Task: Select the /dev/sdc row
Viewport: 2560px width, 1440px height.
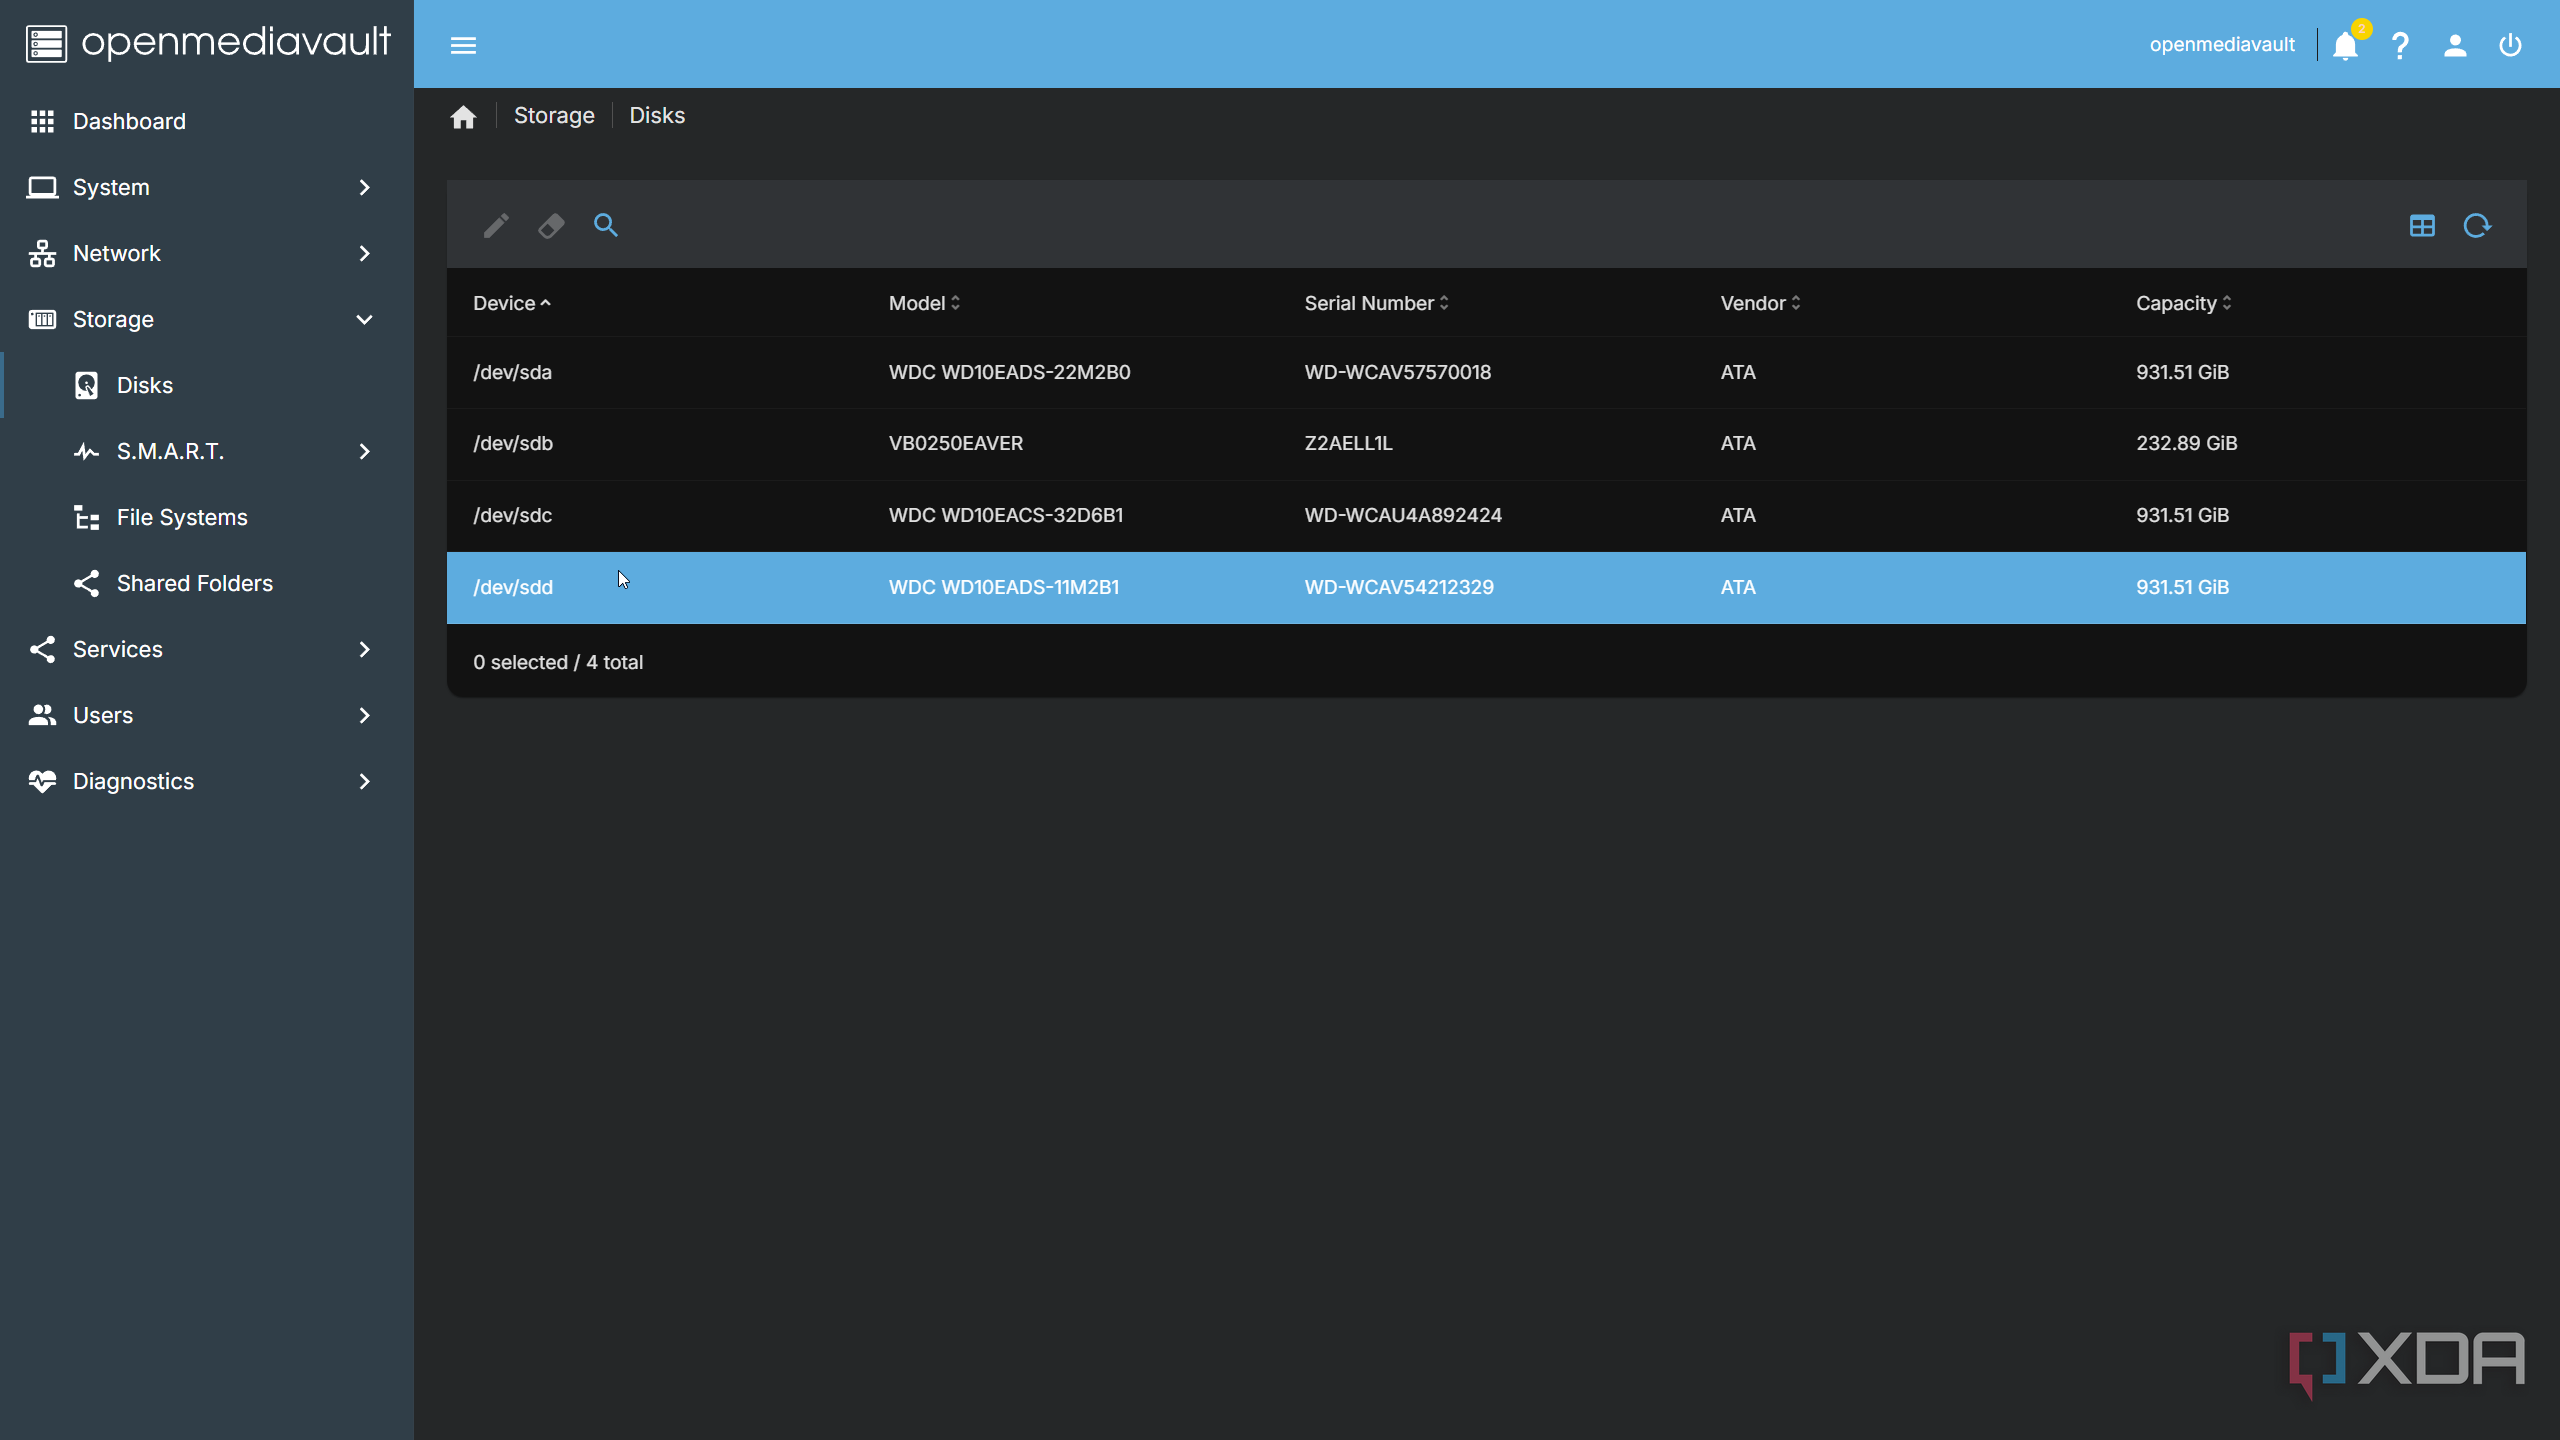Action: (1486, 515)
